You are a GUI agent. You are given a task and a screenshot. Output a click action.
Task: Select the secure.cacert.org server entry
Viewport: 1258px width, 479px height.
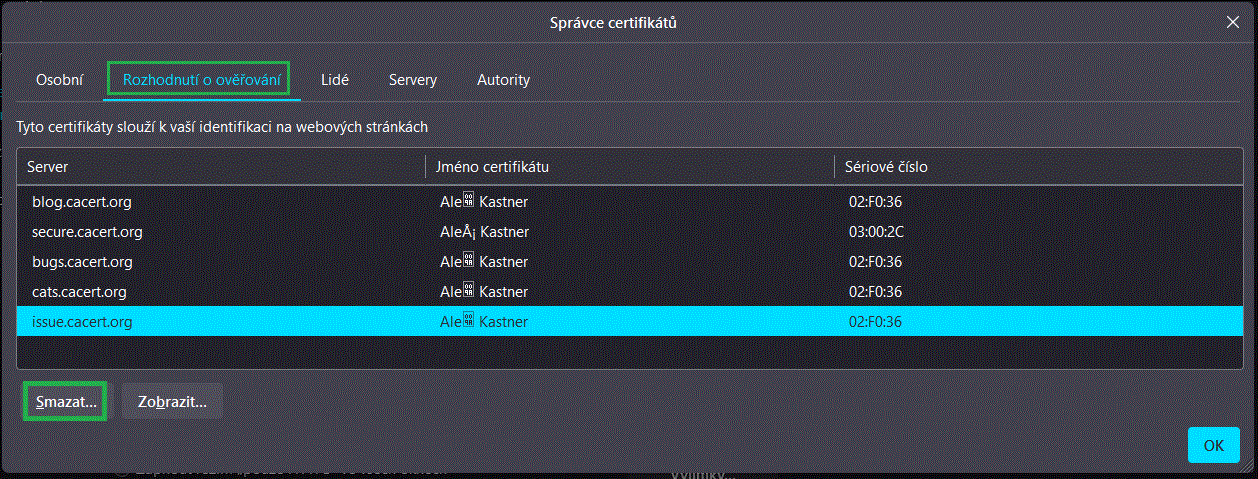[87, 232]
